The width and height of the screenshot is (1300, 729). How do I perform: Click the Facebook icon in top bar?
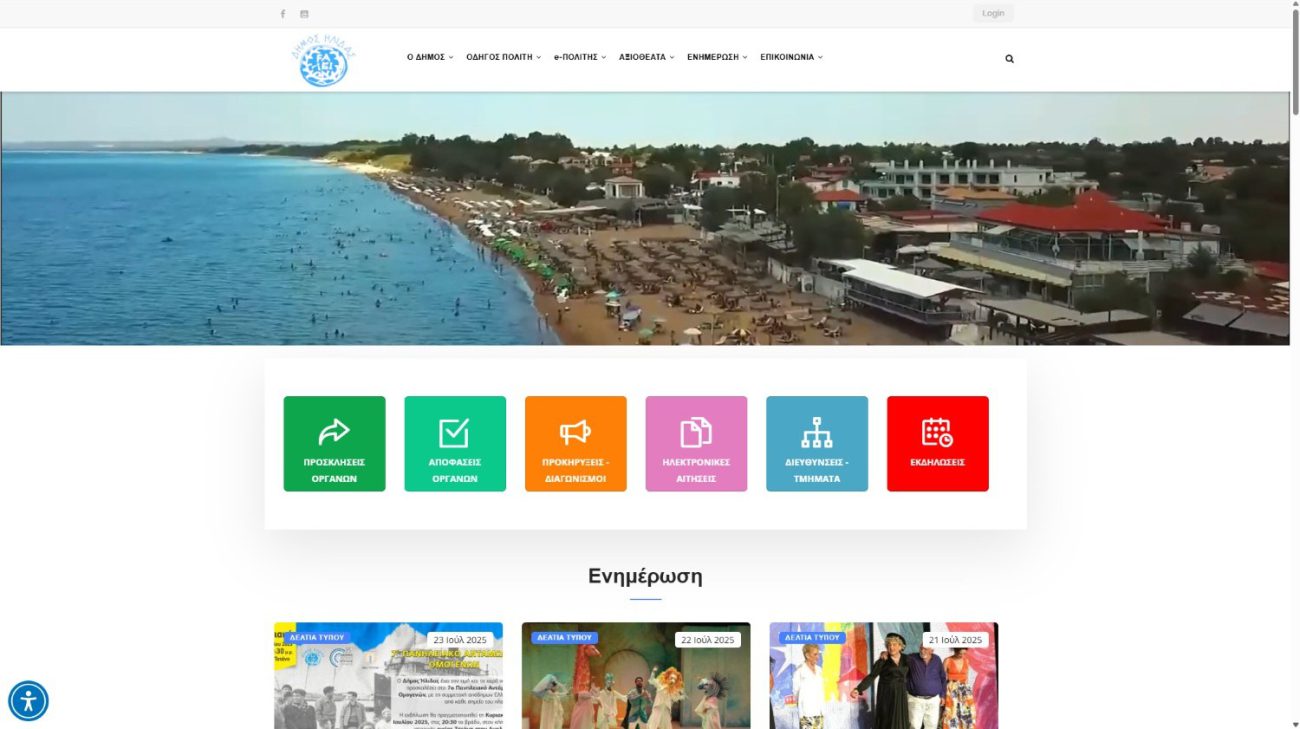tap(282, 14)
